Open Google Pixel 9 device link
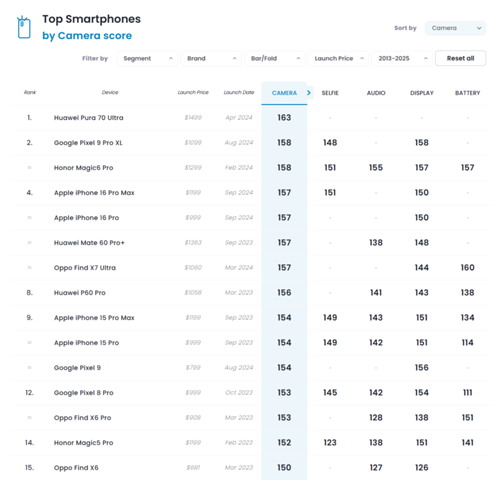 point(77,368)
